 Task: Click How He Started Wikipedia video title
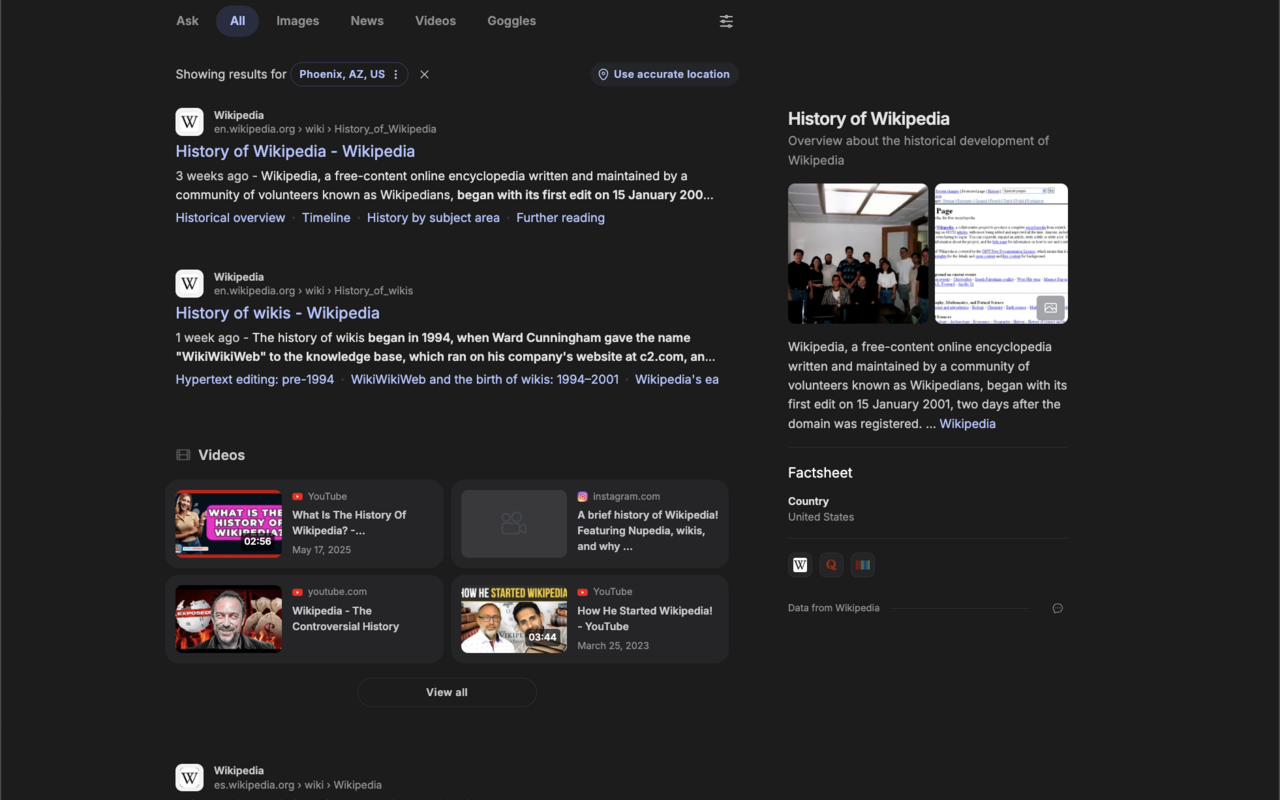(645, 619)
